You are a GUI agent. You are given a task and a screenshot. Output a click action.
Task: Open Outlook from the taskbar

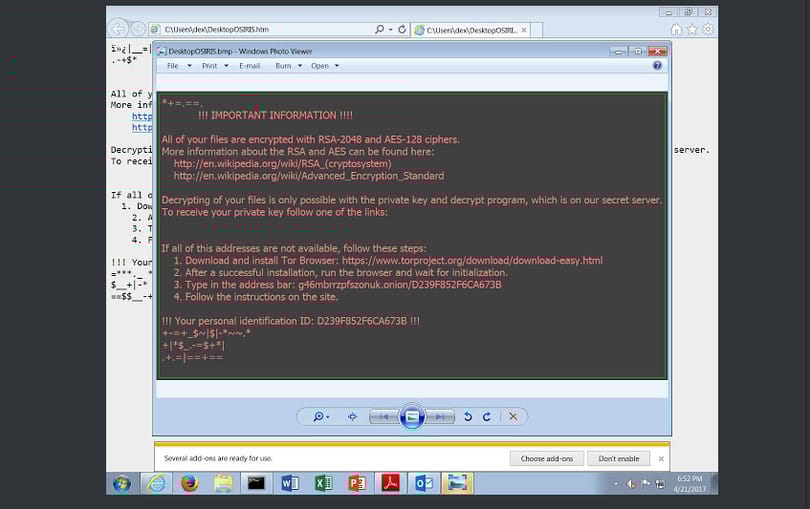point(424,484)
